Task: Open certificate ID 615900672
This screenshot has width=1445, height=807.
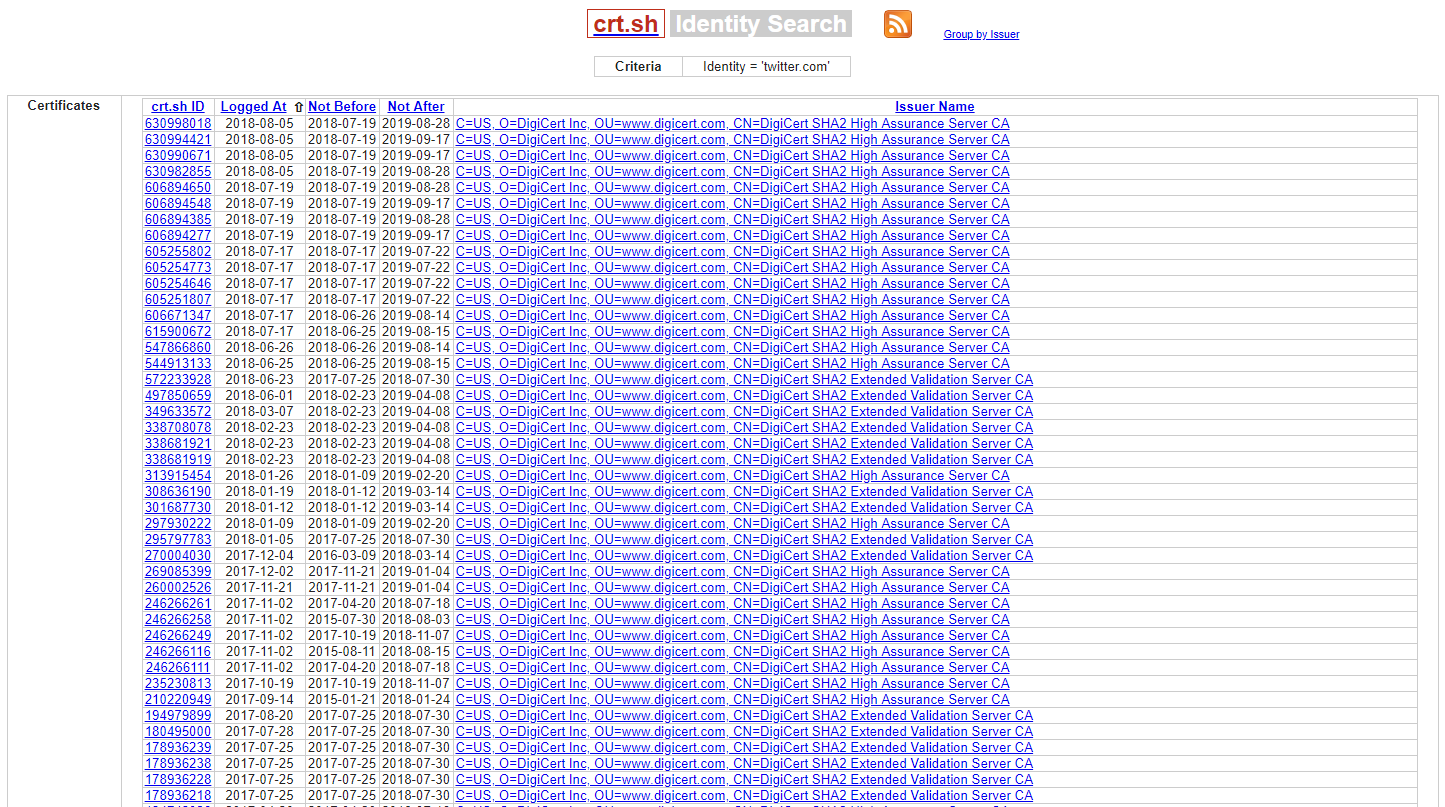Action: click(x=178, y=332)
